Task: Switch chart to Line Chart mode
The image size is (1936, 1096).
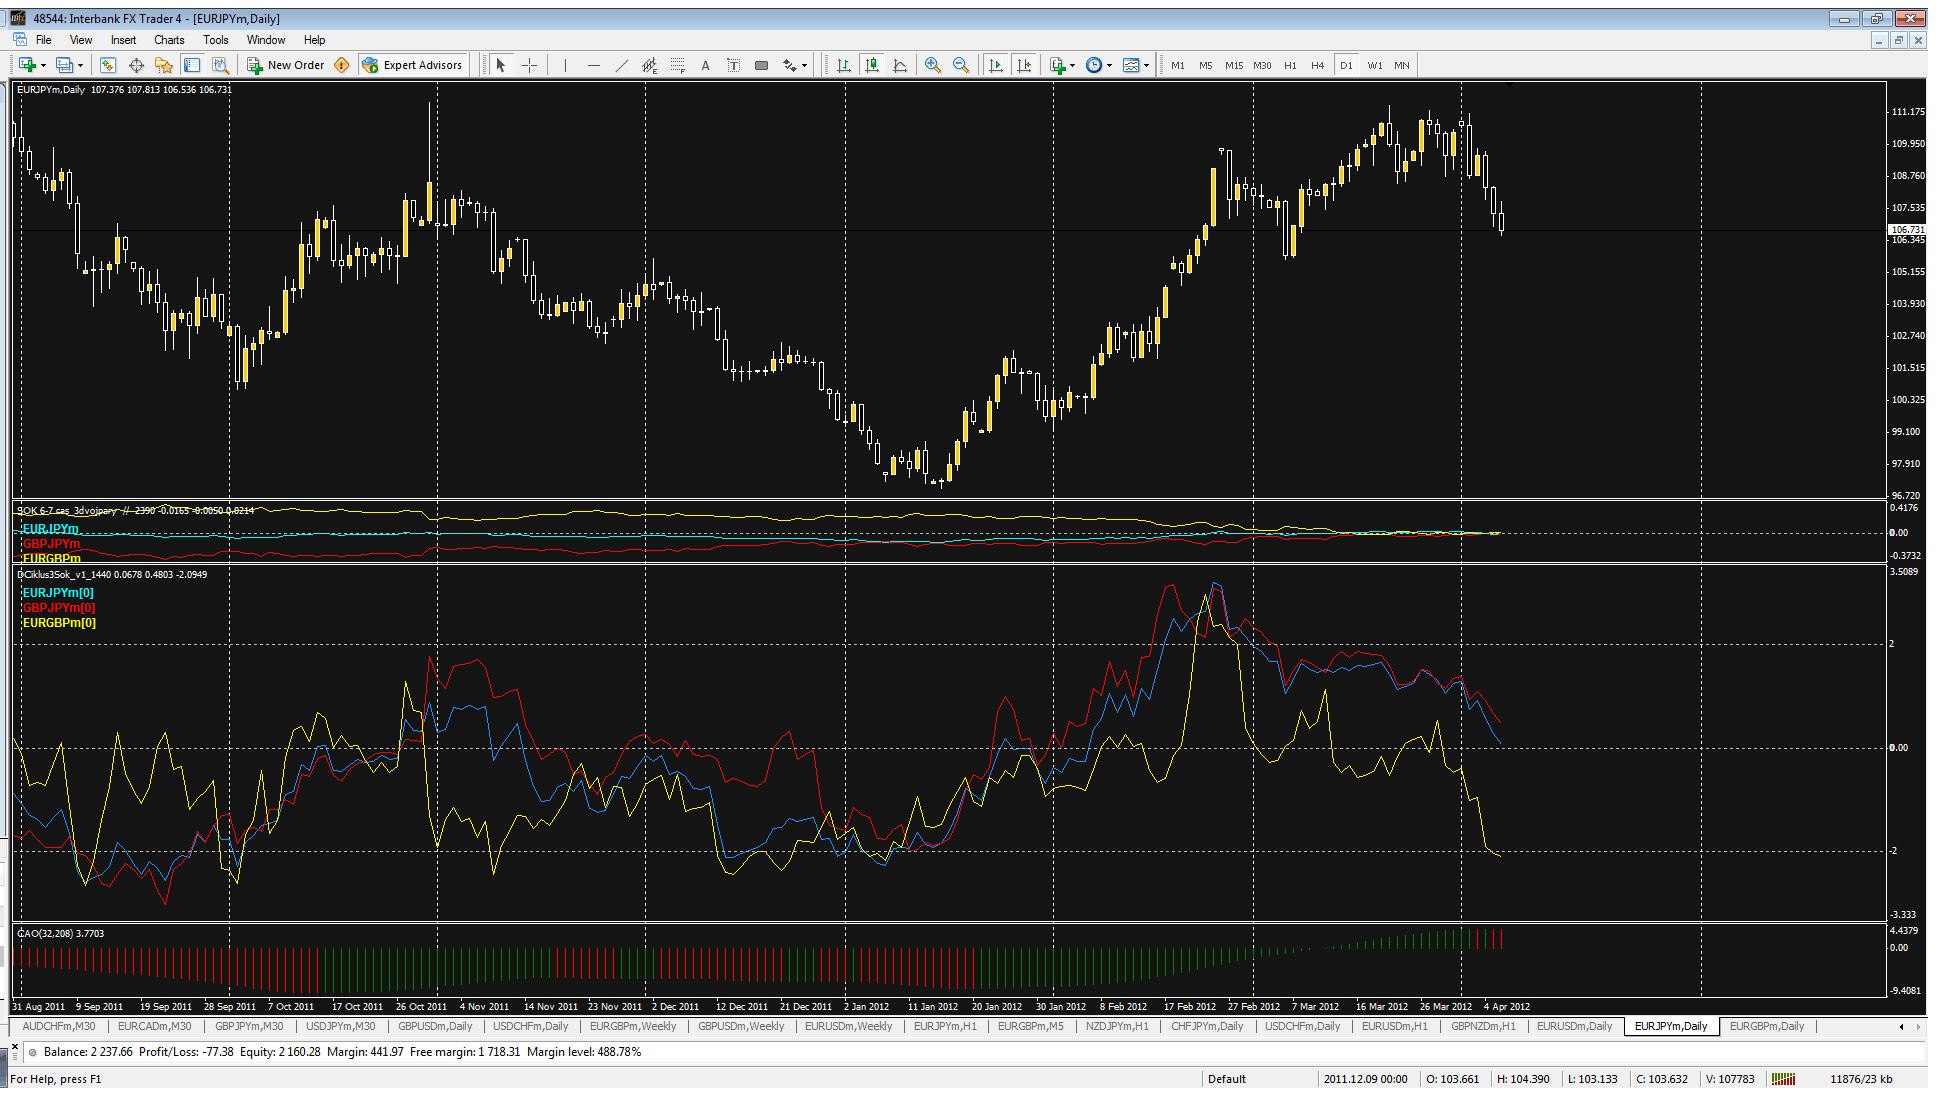Action: [900, 65]
